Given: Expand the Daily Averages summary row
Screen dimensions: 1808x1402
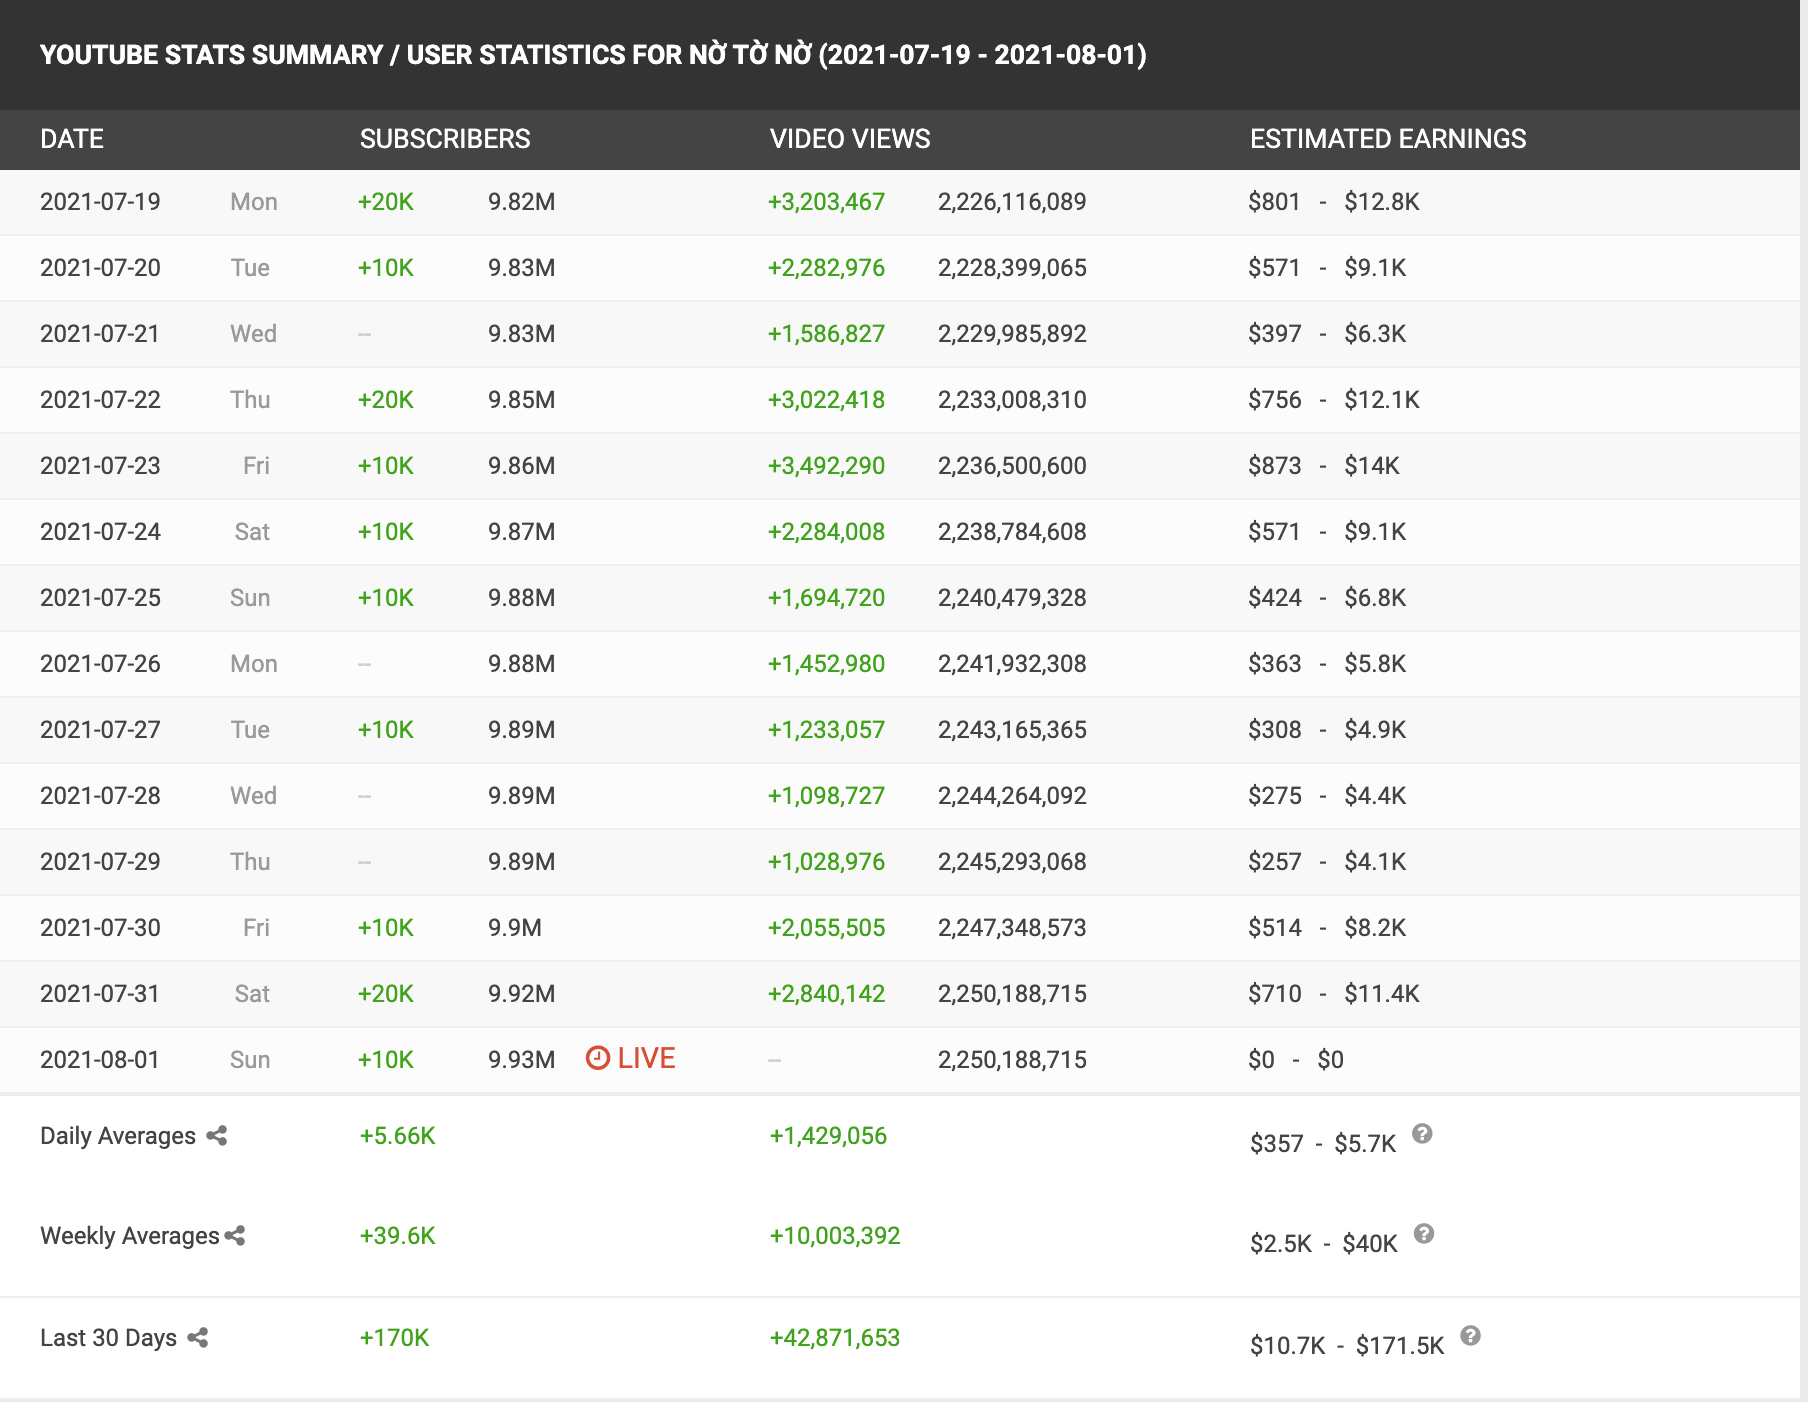Looking at the screenshot, I should pyautogui.click(x=117, y=1135).
